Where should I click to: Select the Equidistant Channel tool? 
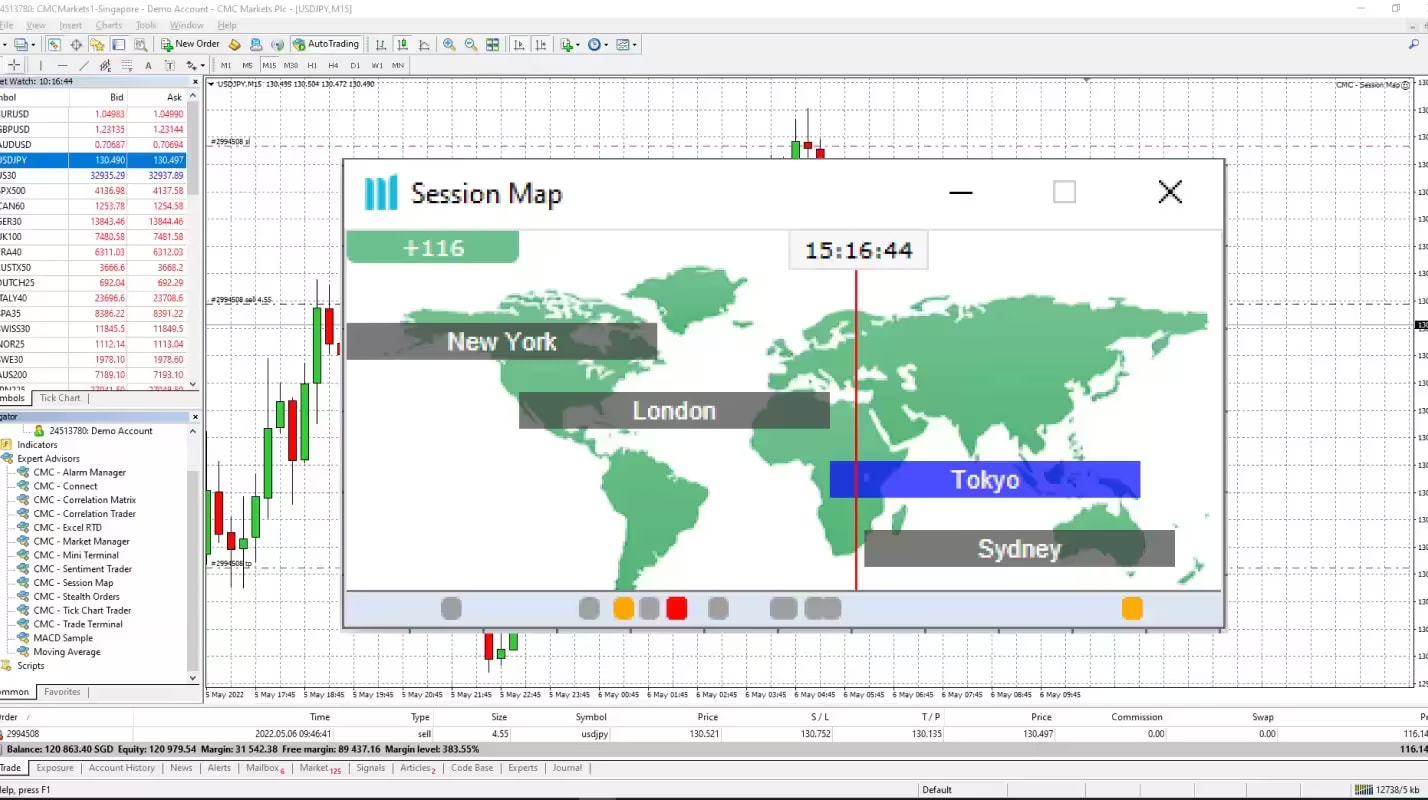pos(105,65)
